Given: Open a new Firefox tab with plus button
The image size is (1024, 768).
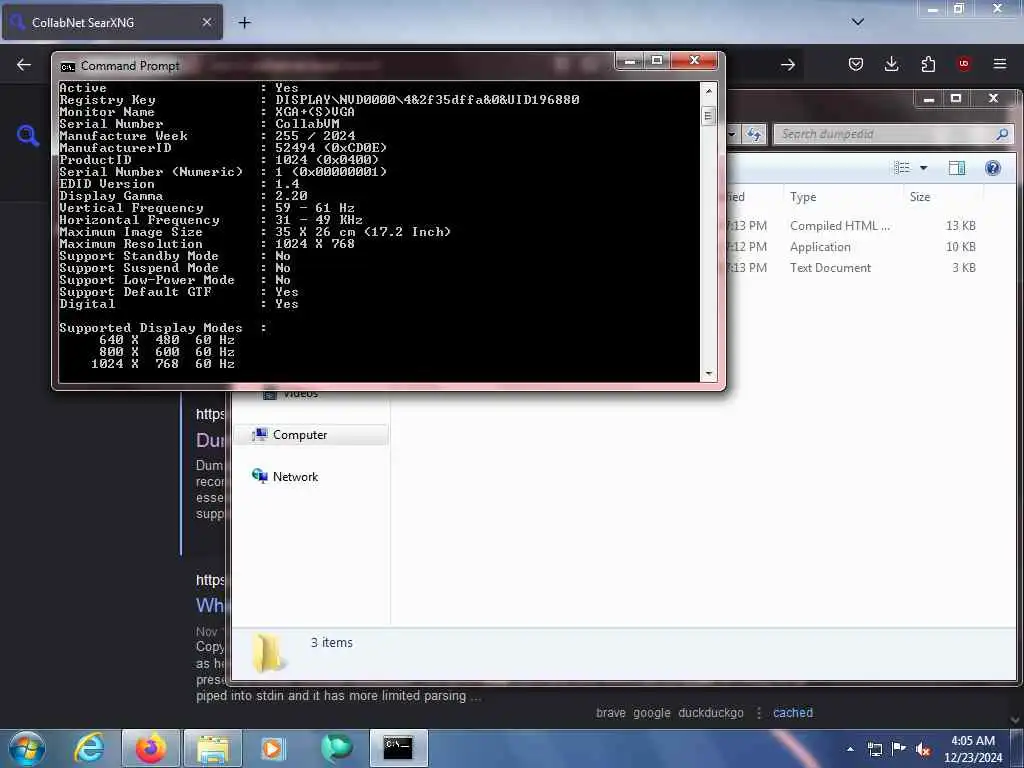Looking at the screenshot, I should coord(244,23).
